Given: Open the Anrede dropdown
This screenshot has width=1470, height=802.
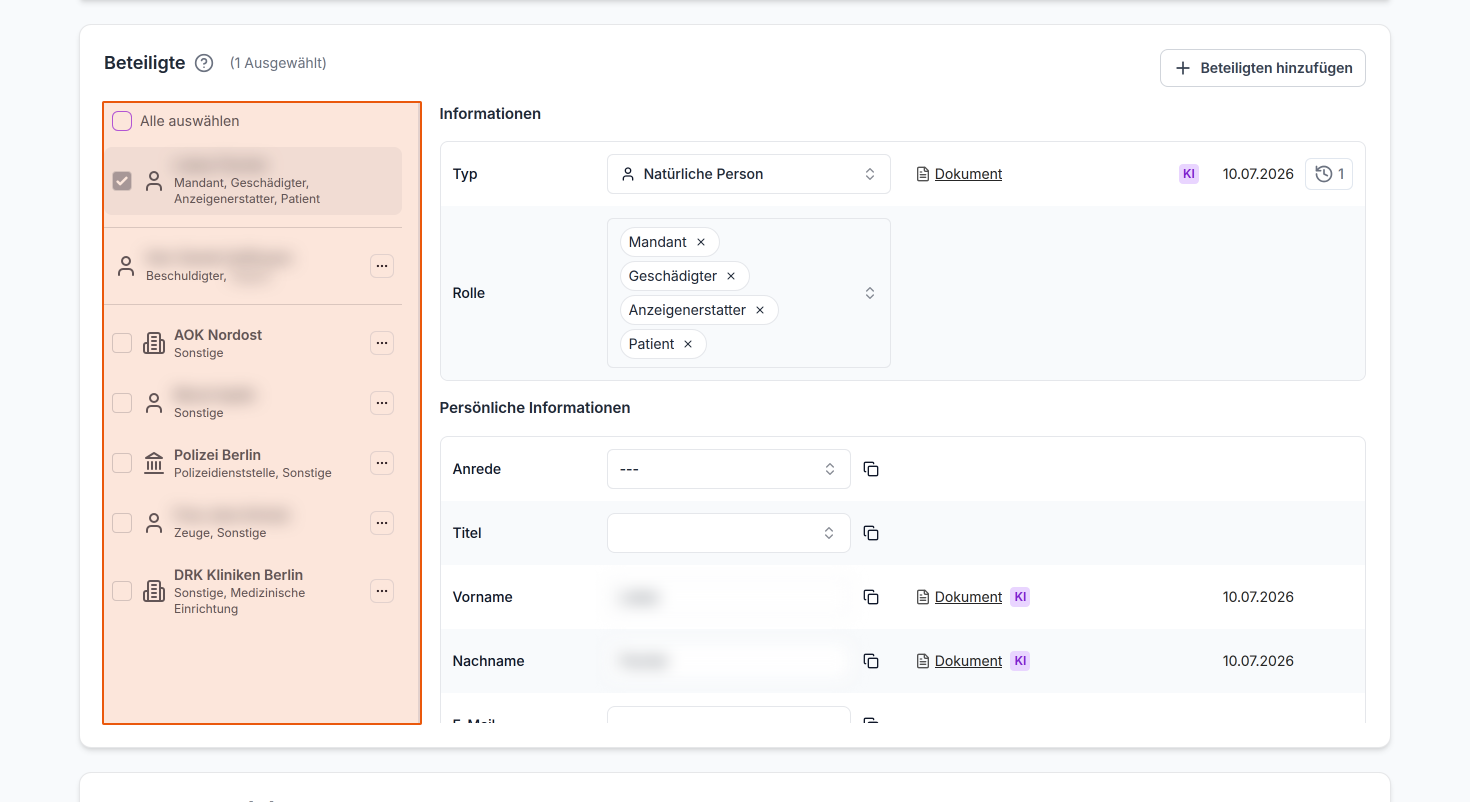Looking at the screenshot, I should (729, 469).
